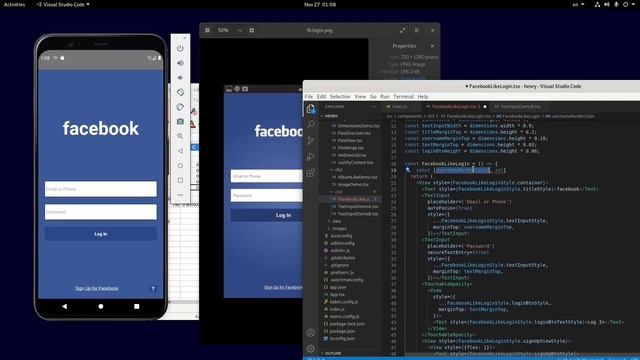Tap the Sign Up for Facebook link on phone
Screen dimensions: 640x360
point(96,289)
